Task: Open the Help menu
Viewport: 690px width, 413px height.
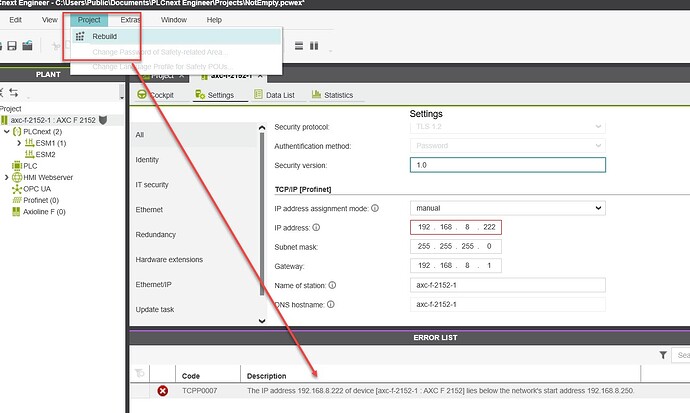Action: point(214,20)
